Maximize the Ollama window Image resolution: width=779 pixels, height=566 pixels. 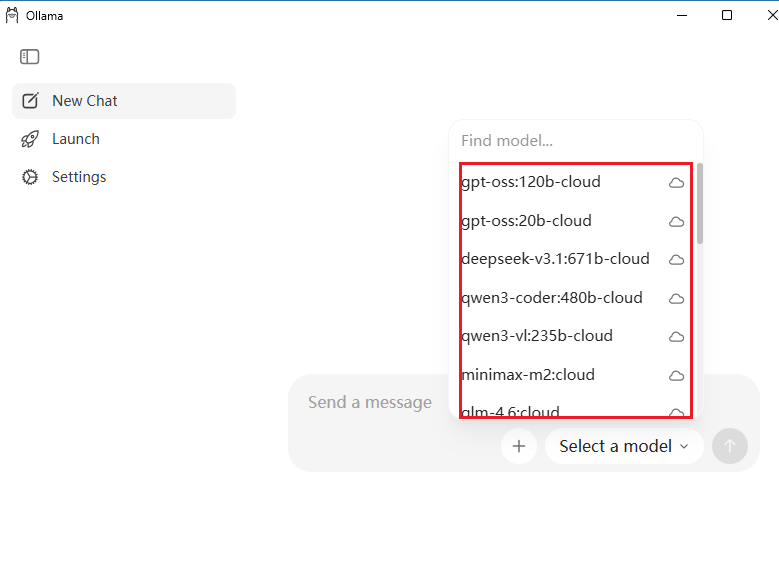click(x=727, y=15)
